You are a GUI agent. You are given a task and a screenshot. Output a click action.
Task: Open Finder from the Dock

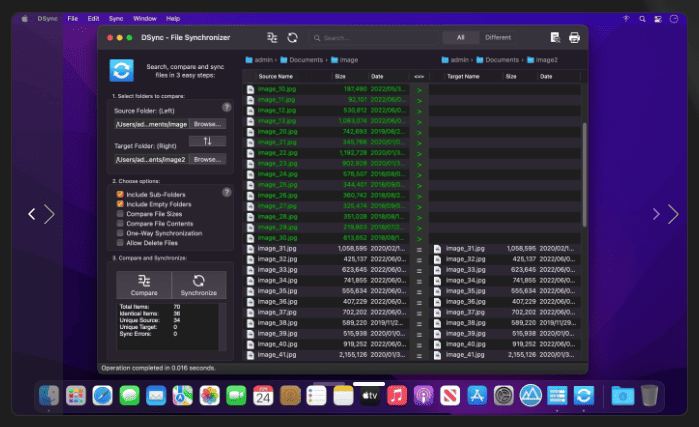pos(49,395)
